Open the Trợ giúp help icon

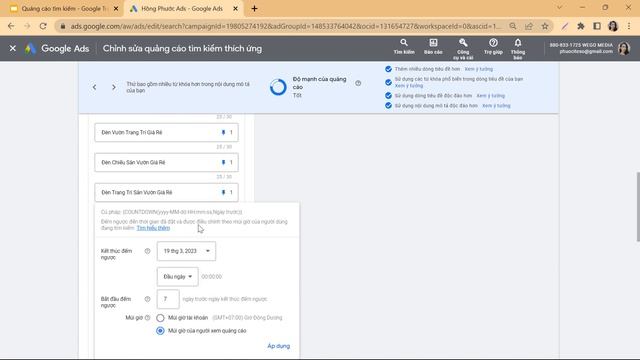493,47
